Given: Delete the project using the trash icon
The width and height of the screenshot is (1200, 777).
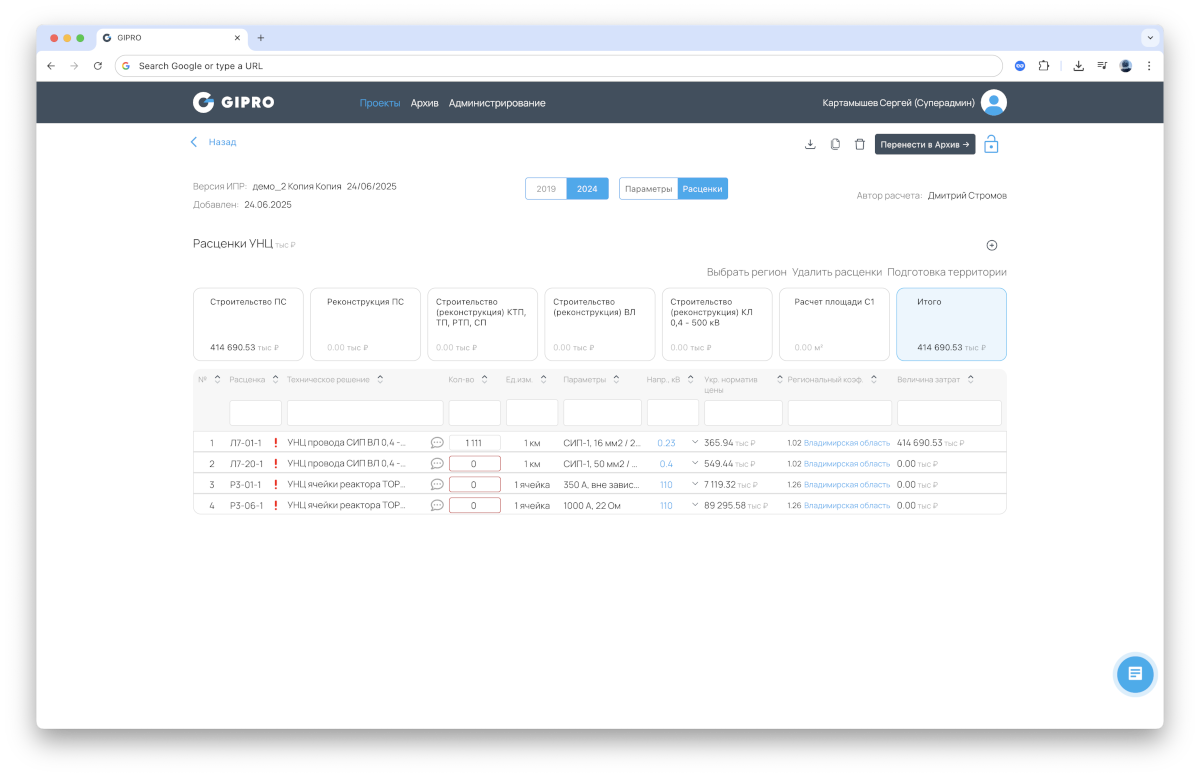Looking at the screenshot, I should (860, 144).
